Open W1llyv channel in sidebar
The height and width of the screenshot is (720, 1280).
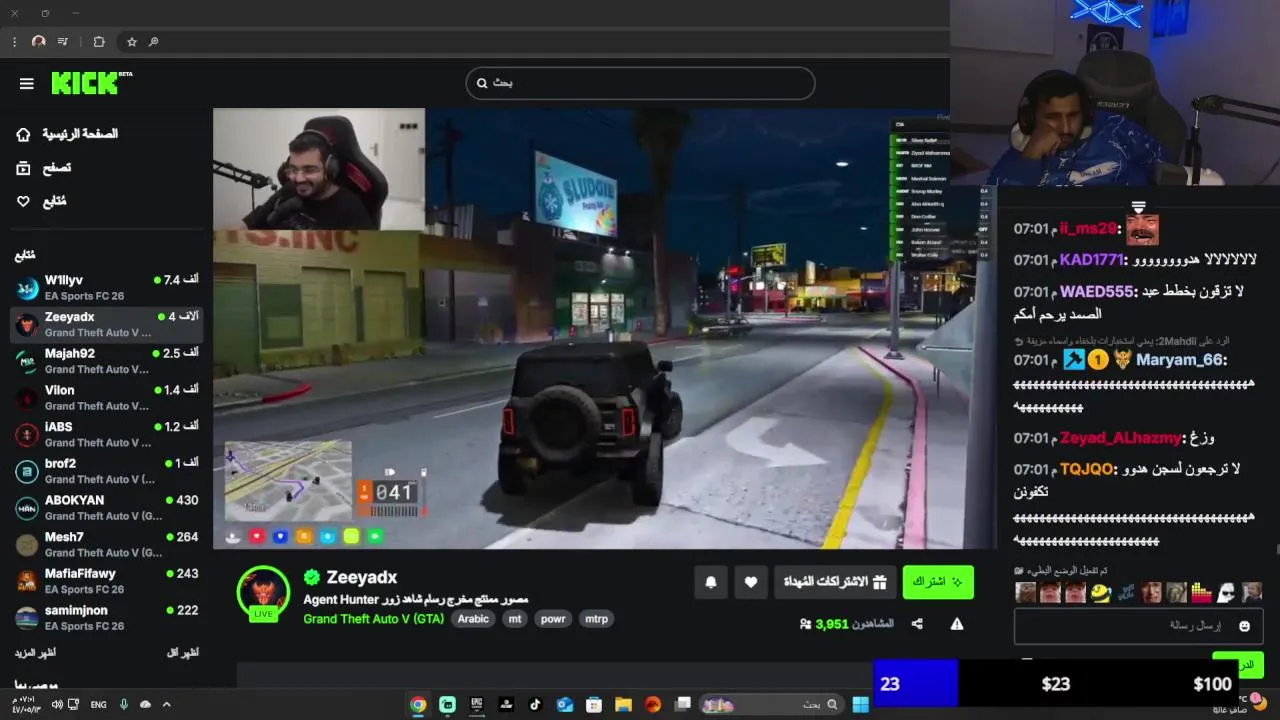point(106,288)
